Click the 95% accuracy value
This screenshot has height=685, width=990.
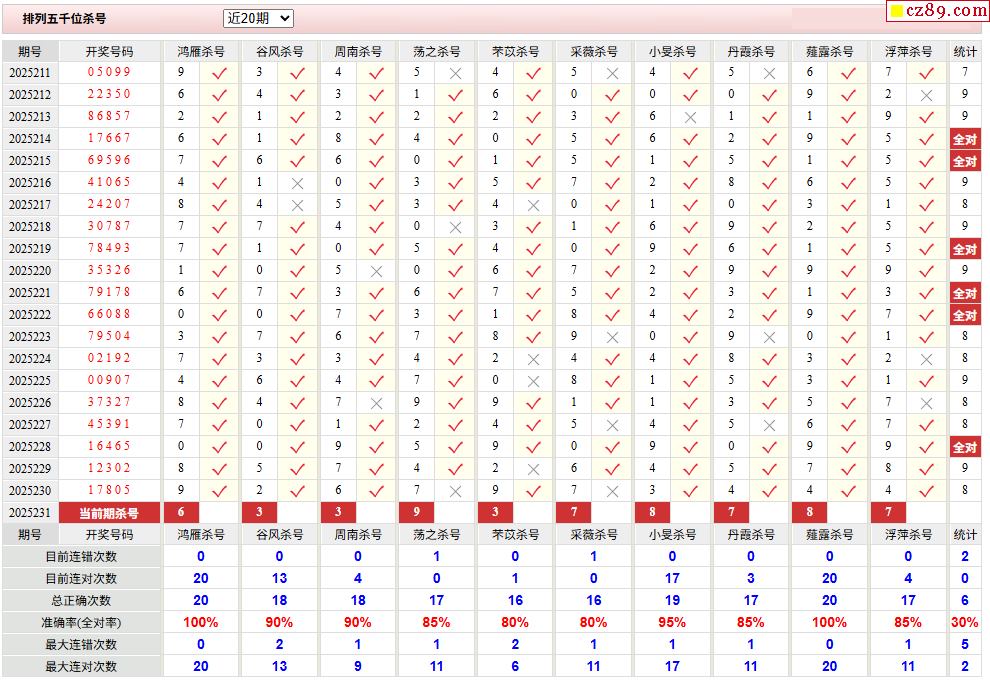click(672, 622)
